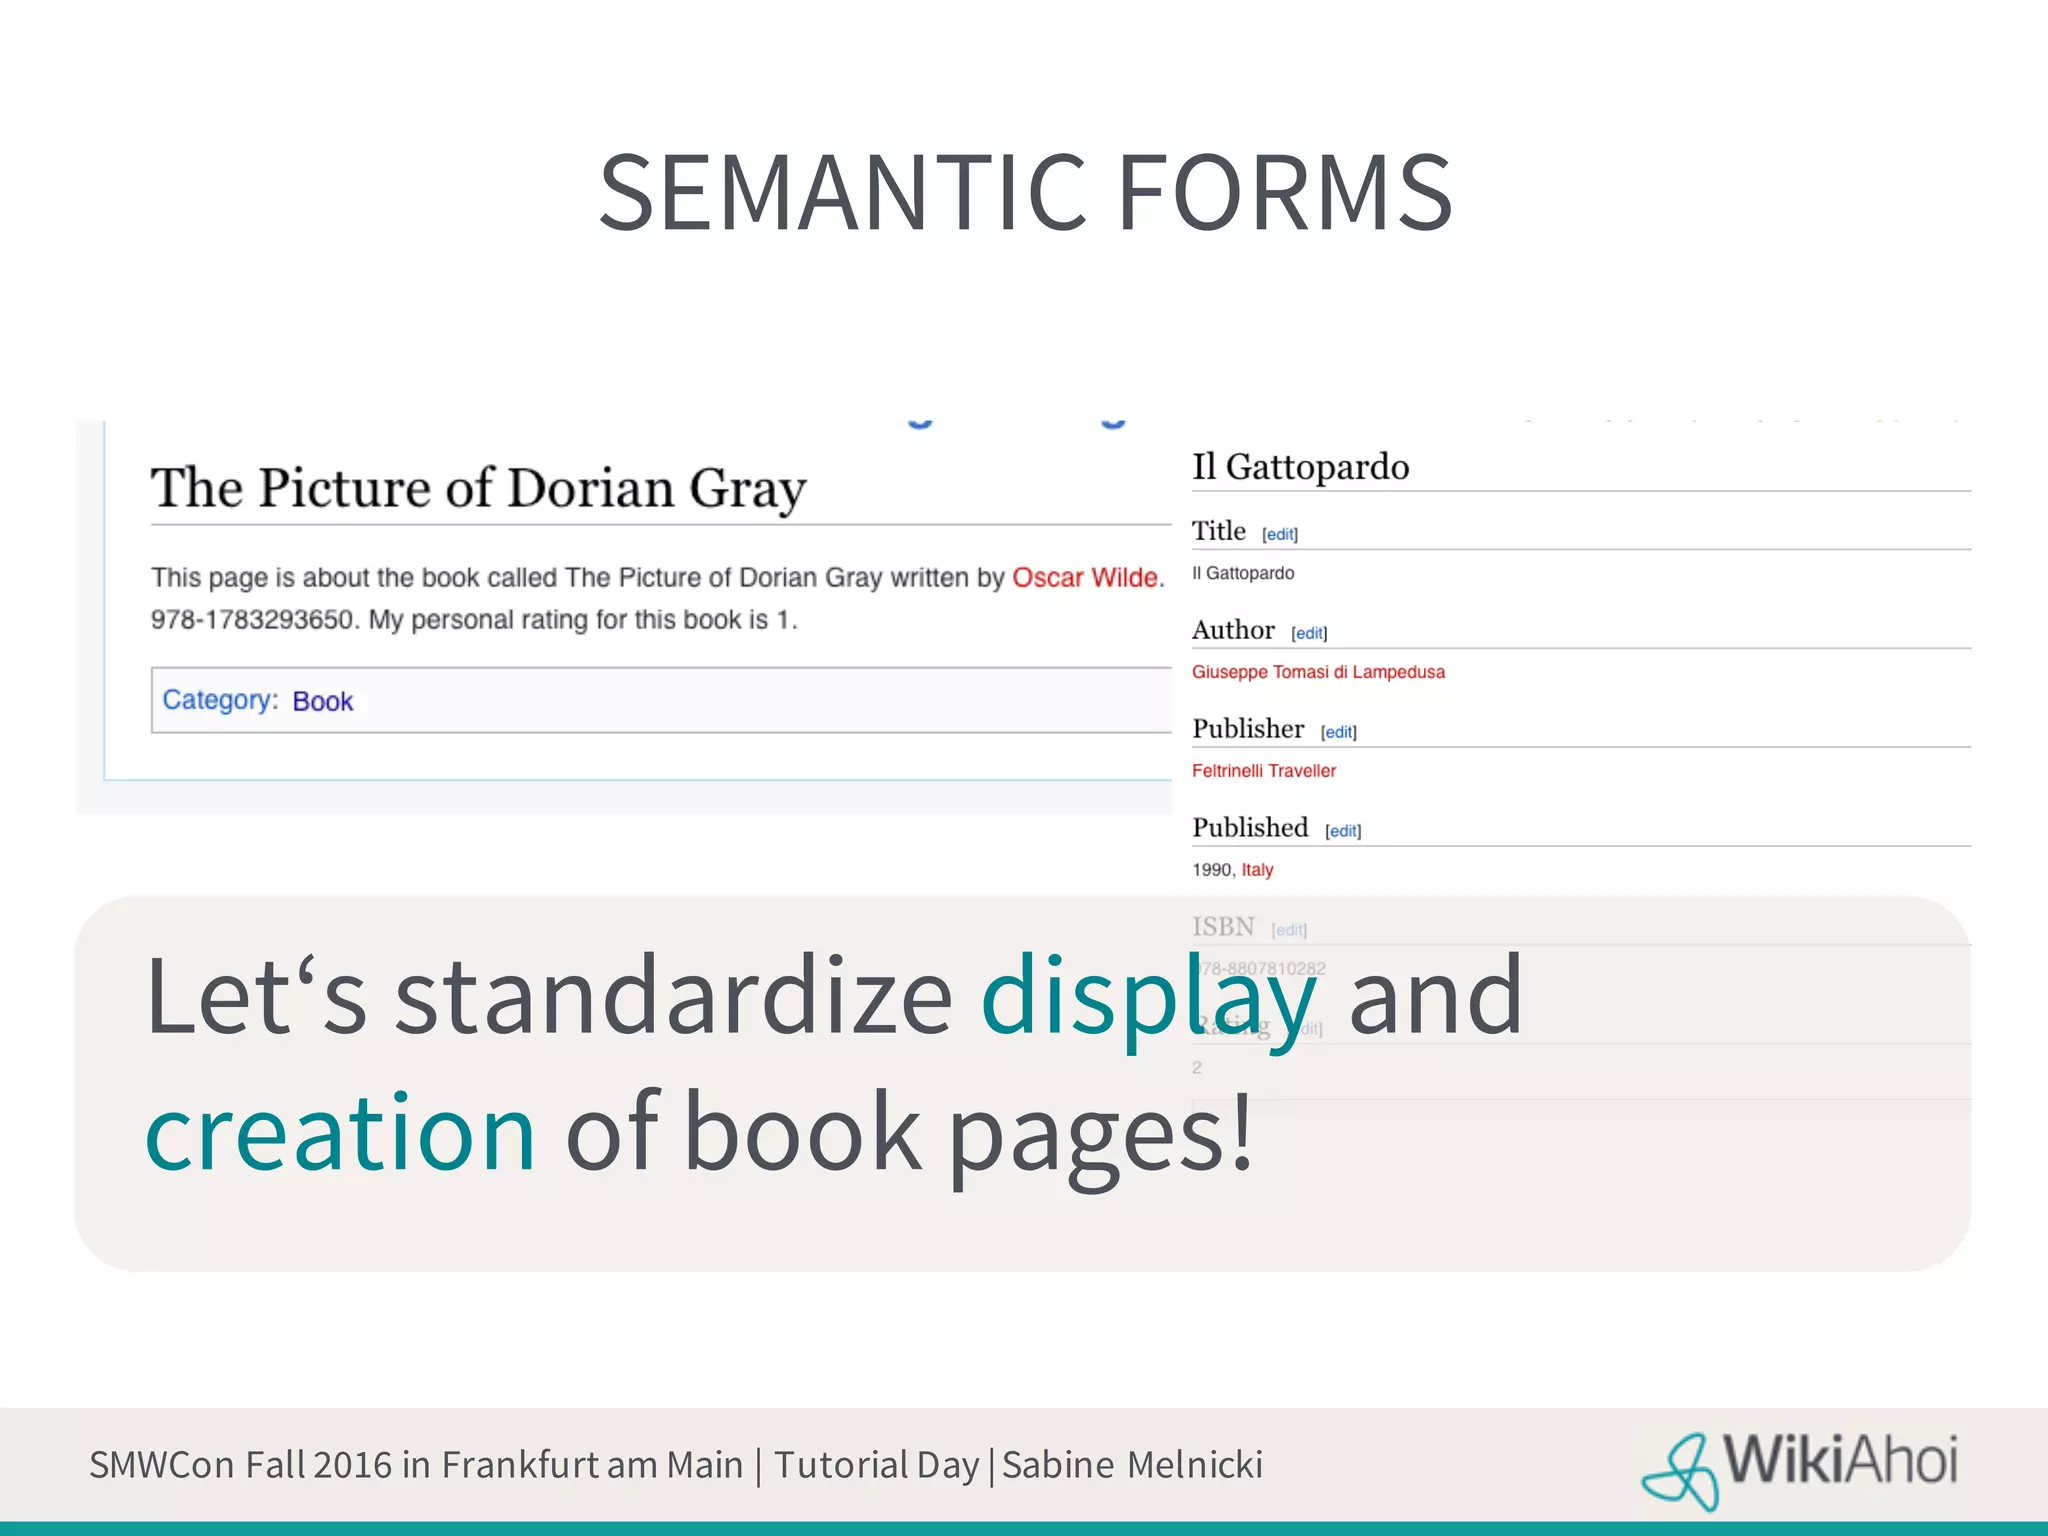Click the Publisher section heading
This screenshot has width=2048, height=1536.
point(1248,729)
